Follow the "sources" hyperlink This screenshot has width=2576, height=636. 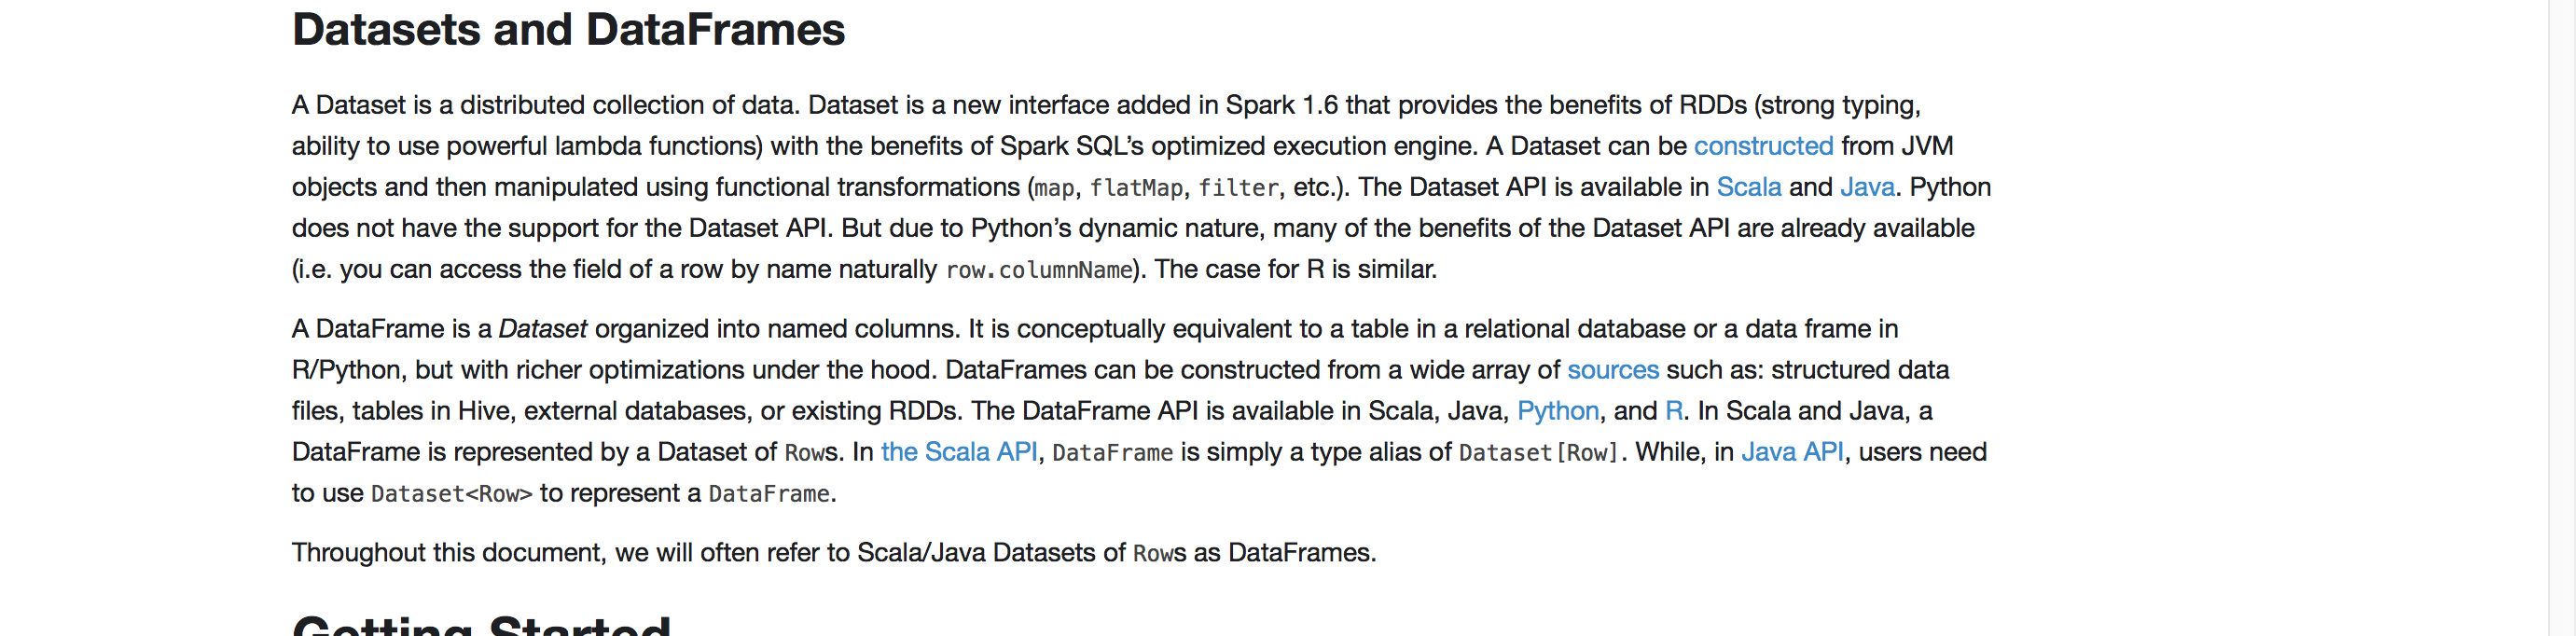pos(1612,370)
